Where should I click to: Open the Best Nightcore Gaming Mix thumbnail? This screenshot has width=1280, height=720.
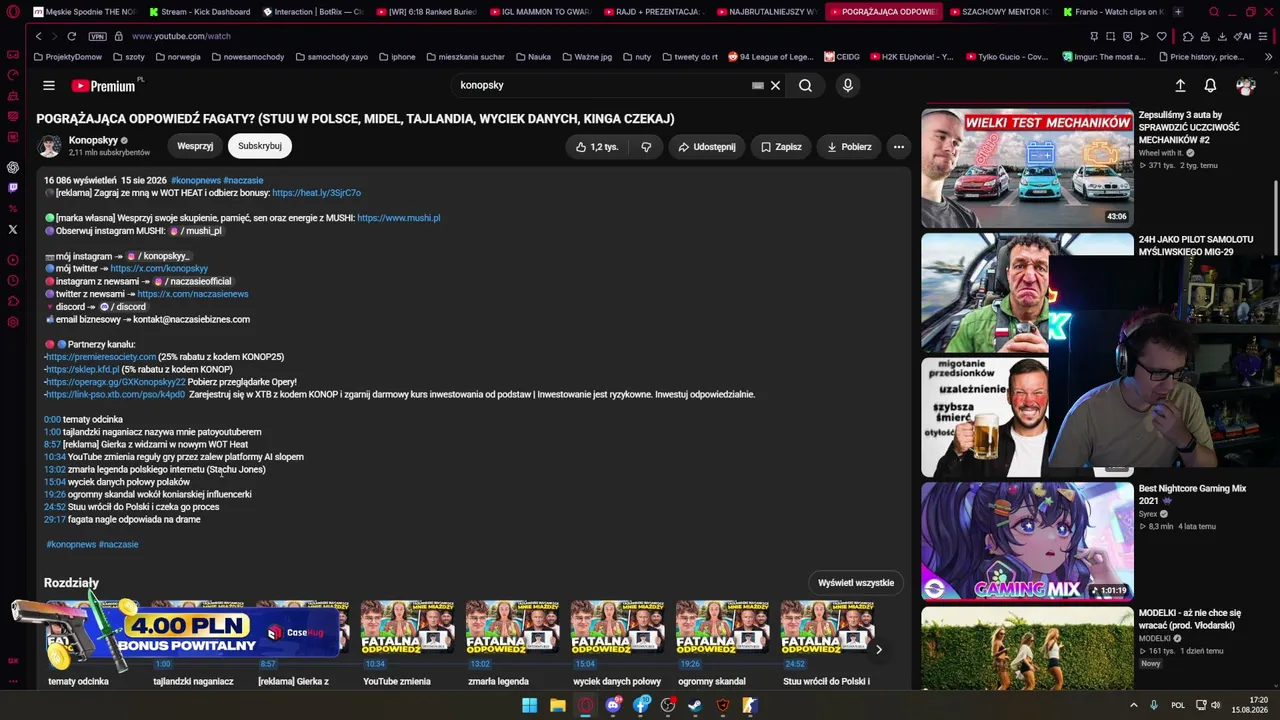(1027, 541)
